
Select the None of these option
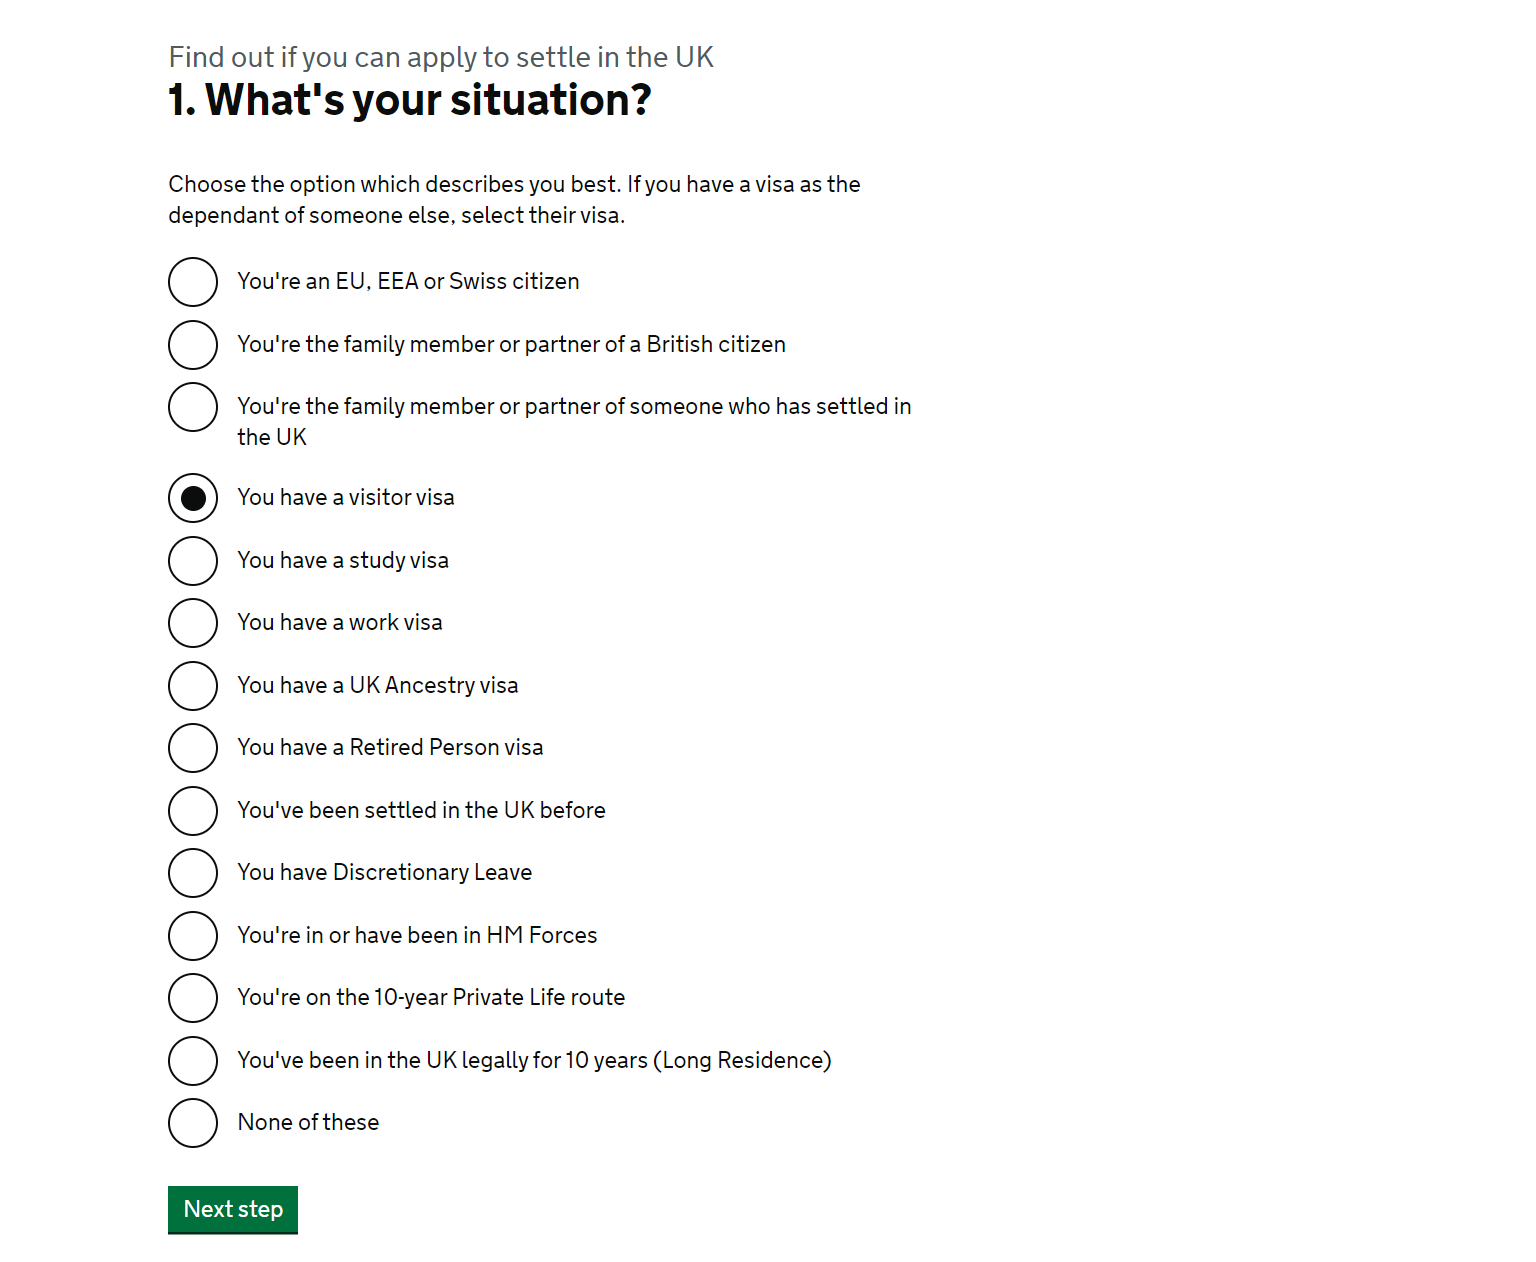[193, 1123]
